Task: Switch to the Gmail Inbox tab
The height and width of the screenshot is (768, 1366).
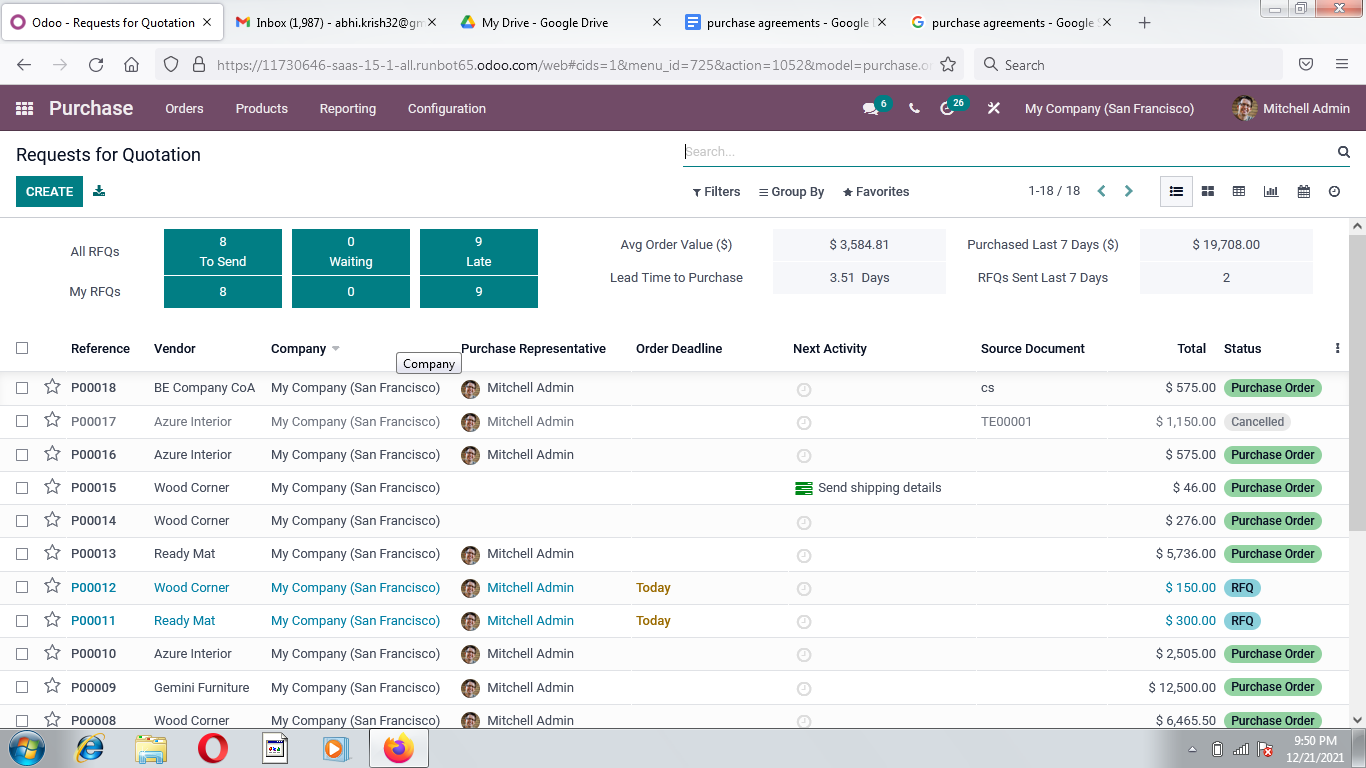Action: point(338,22)
